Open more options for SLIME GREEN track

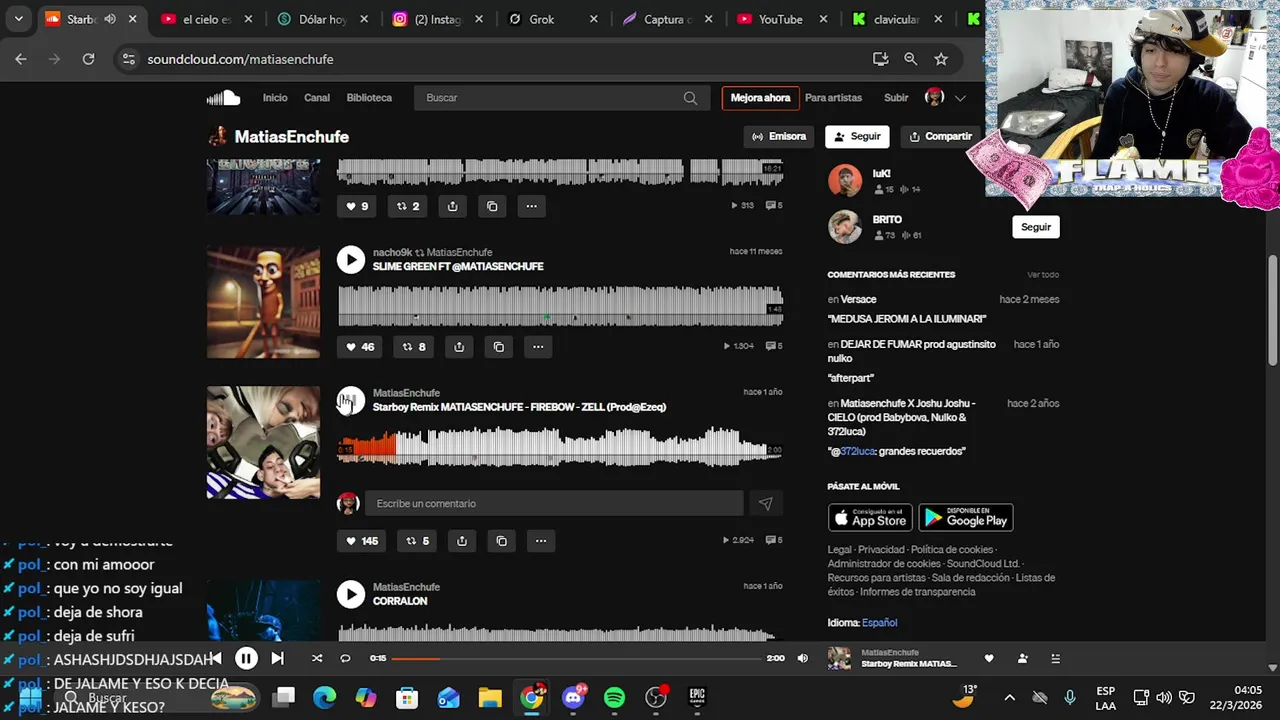[x=538, y=347]
